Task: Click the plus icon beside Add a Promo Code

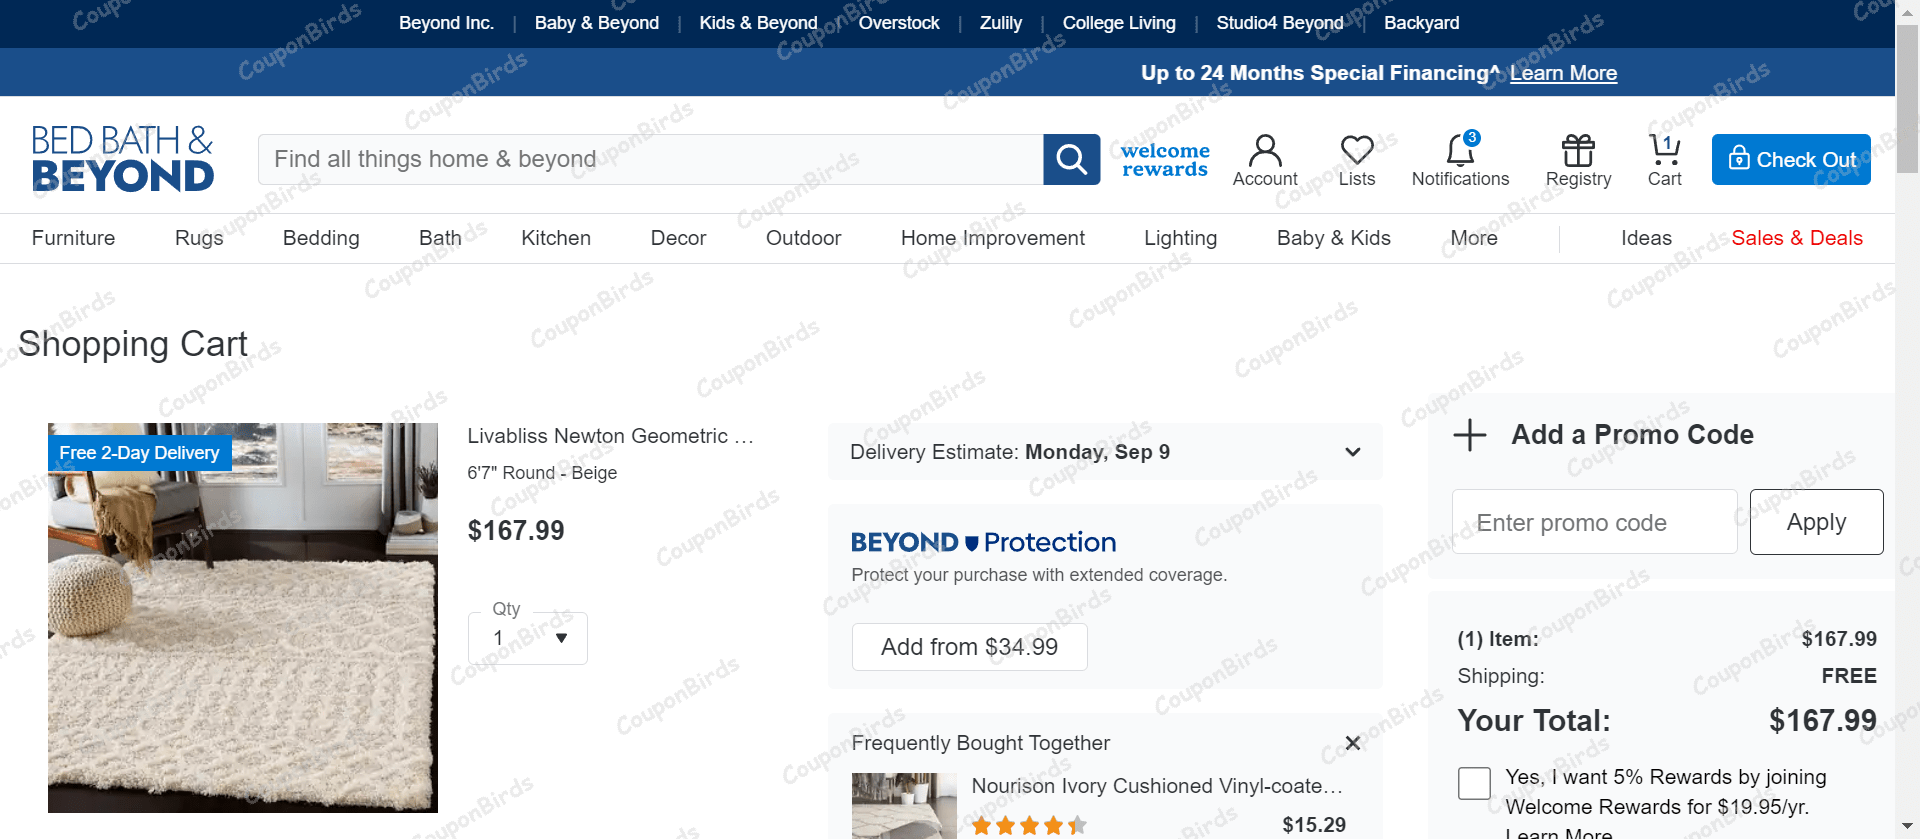Action: click(x=1469, y=435)
